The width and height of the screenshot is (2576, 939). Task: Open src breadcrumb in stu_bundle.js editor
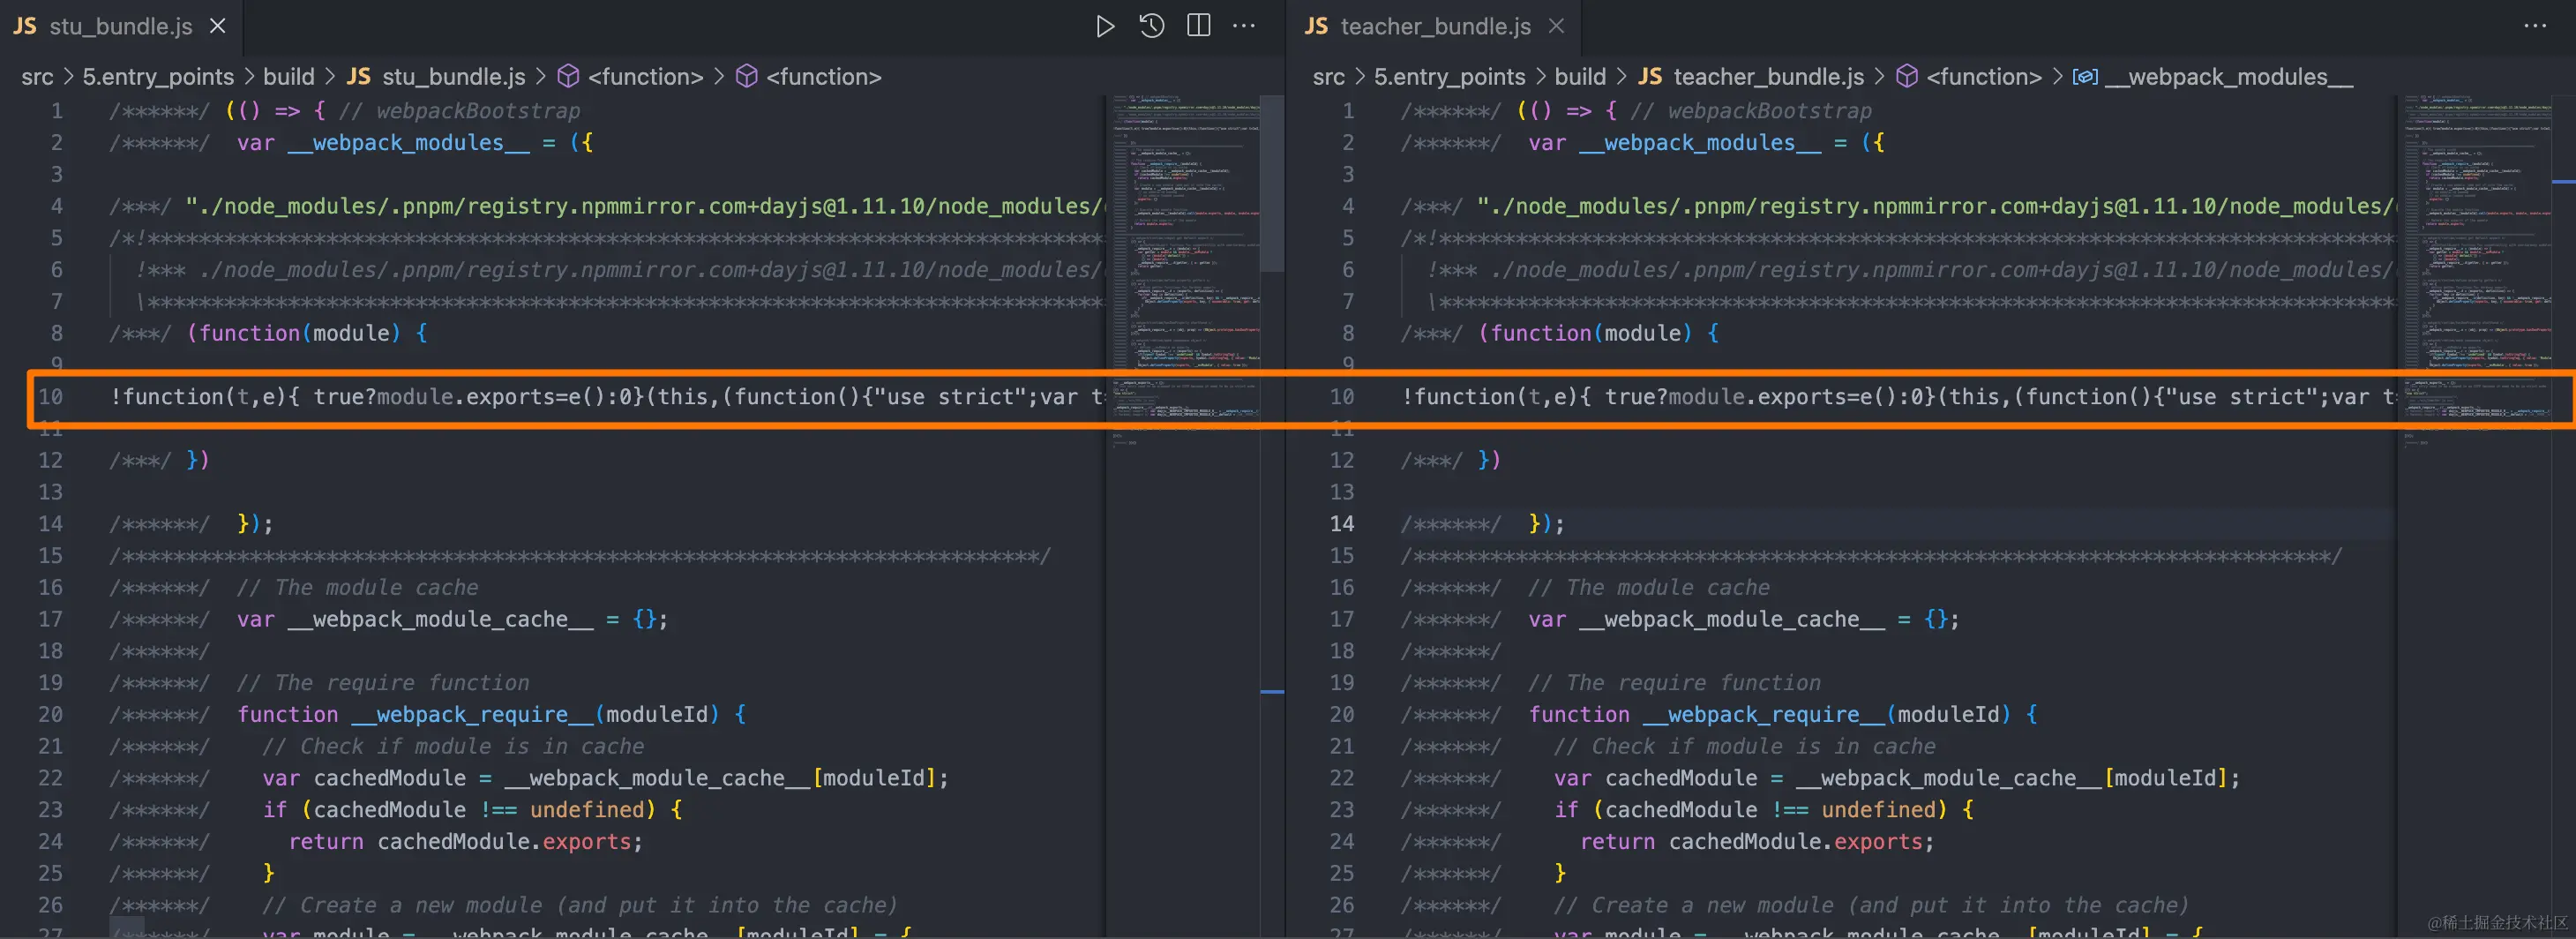pos(37,76)
